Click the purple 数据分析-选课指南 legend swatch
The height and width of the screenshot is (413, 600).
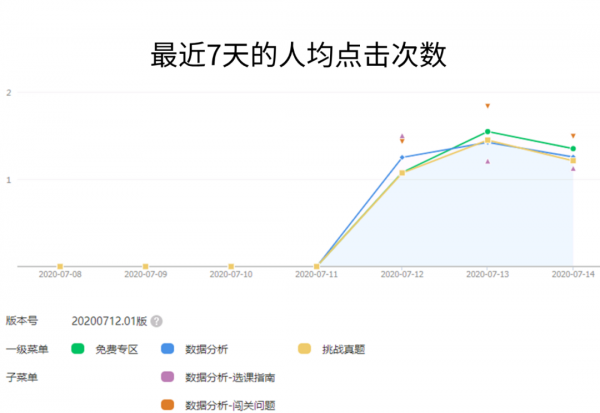pos(168,377)
